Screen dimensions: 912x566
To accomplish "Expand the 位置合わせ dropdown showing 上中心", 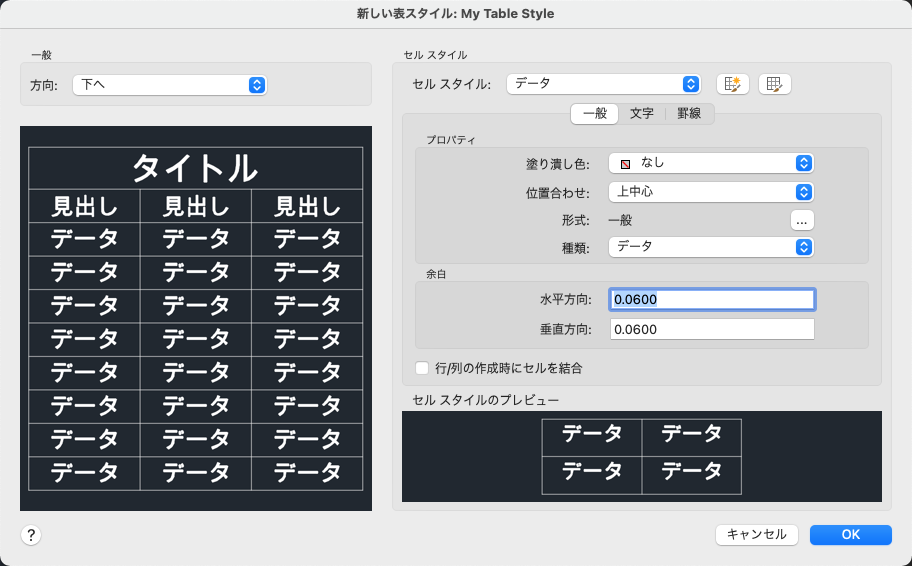I will point(711,192).
